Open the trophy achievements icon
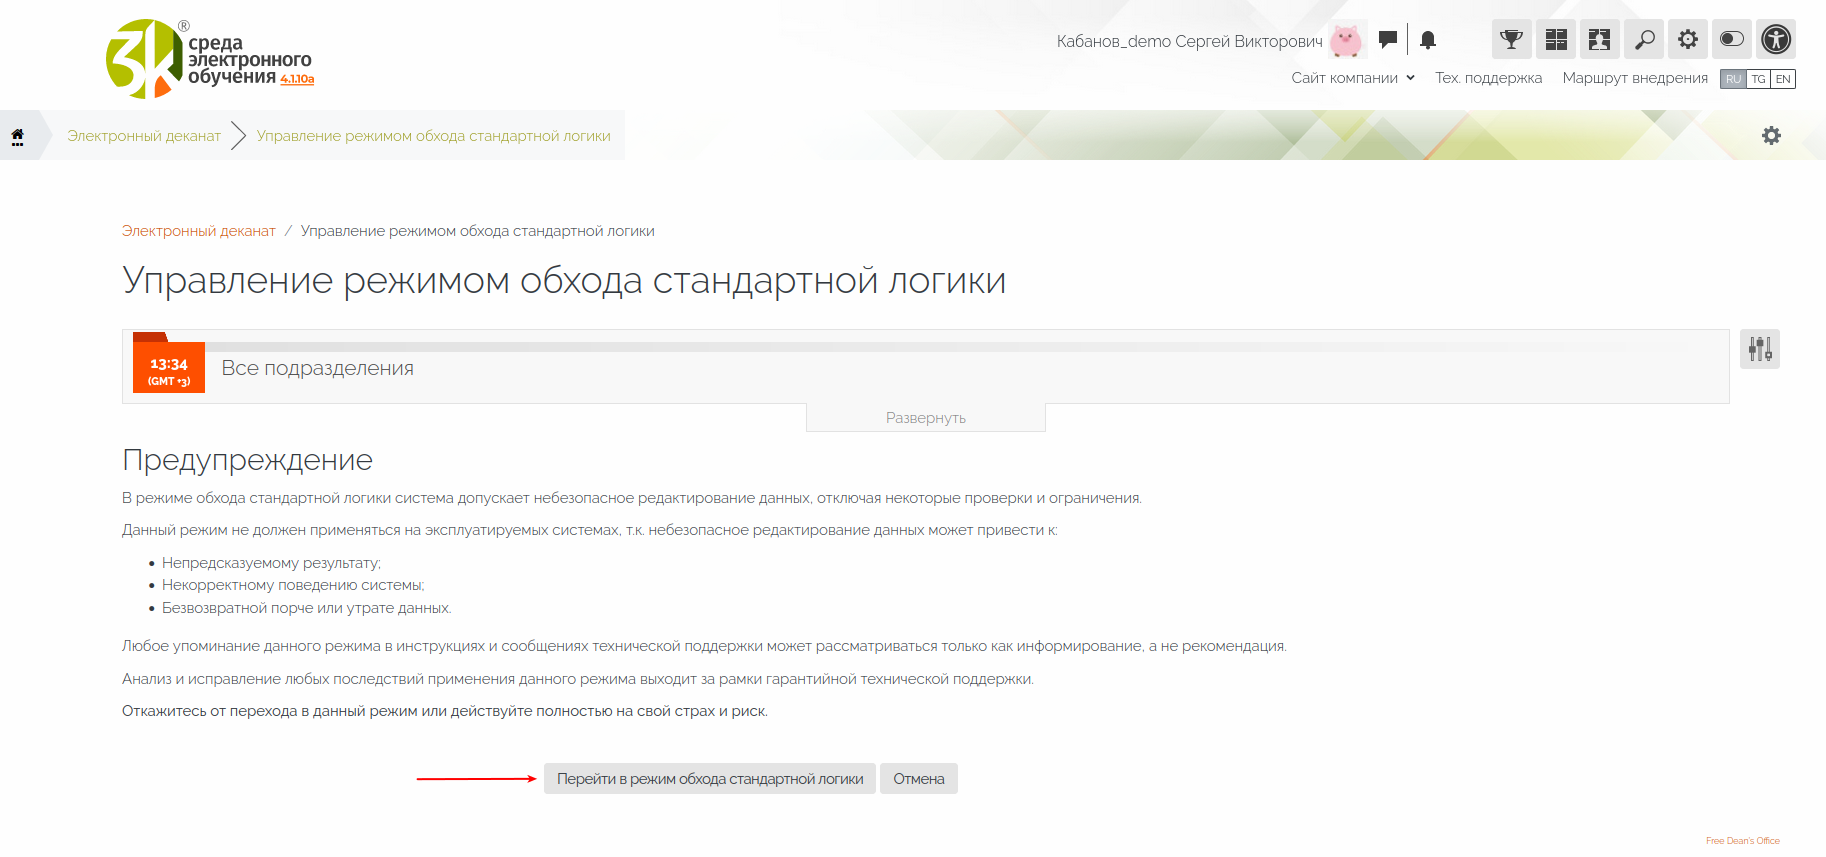1826x857 pixels. pos(1511,40)
